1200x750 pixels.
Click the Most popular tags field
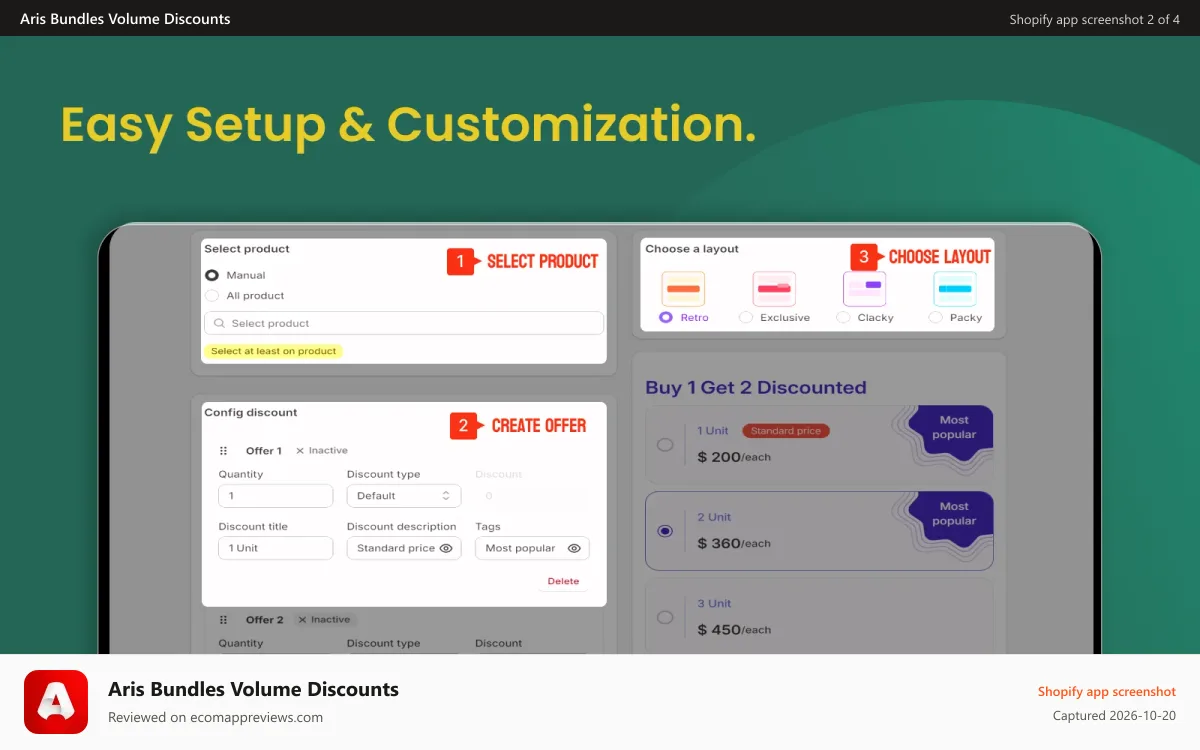point(532,548)
